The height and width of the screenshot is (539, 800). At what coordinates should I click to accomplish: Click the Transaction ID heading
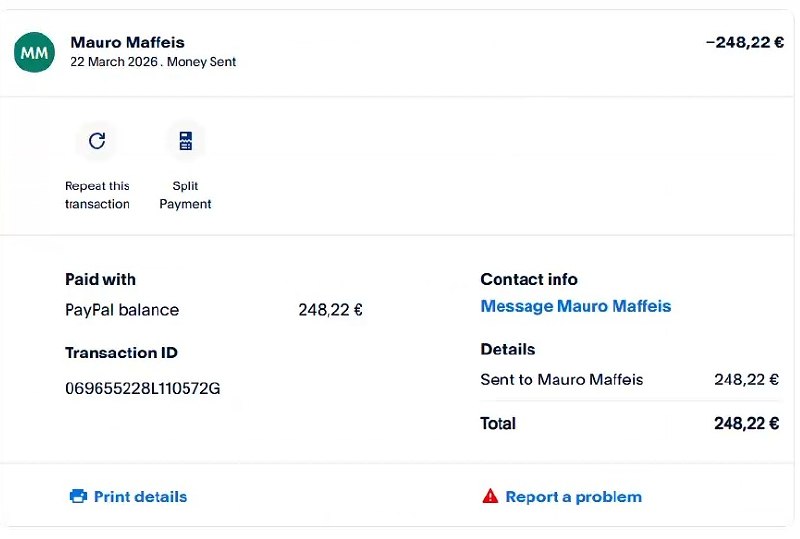[121, 353]
